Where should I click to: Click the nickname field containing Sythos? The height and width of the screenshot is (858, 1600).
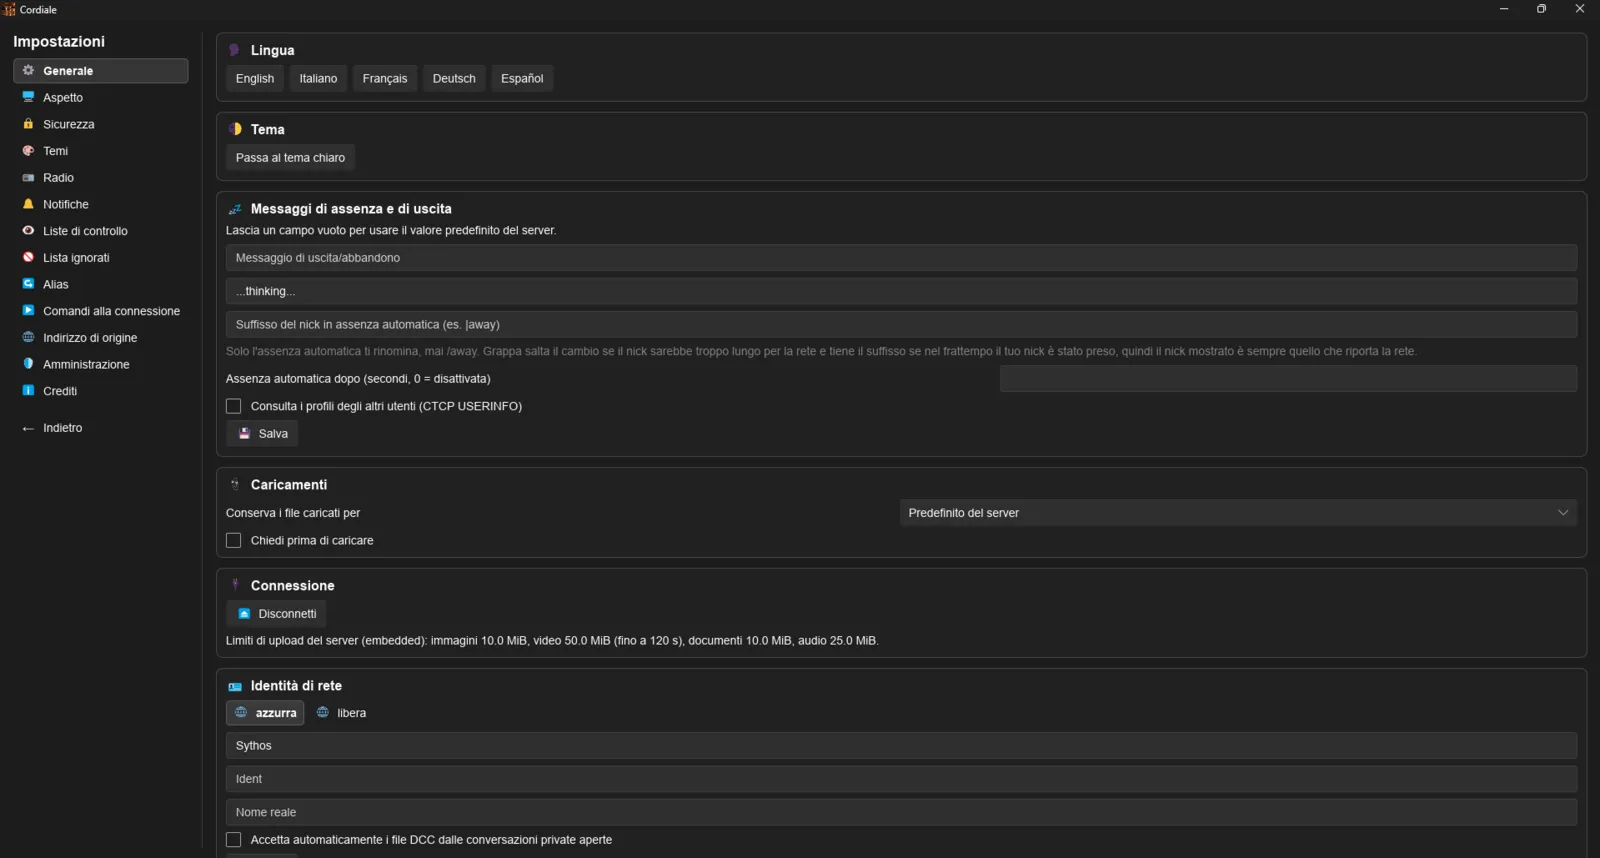(901, 746)
